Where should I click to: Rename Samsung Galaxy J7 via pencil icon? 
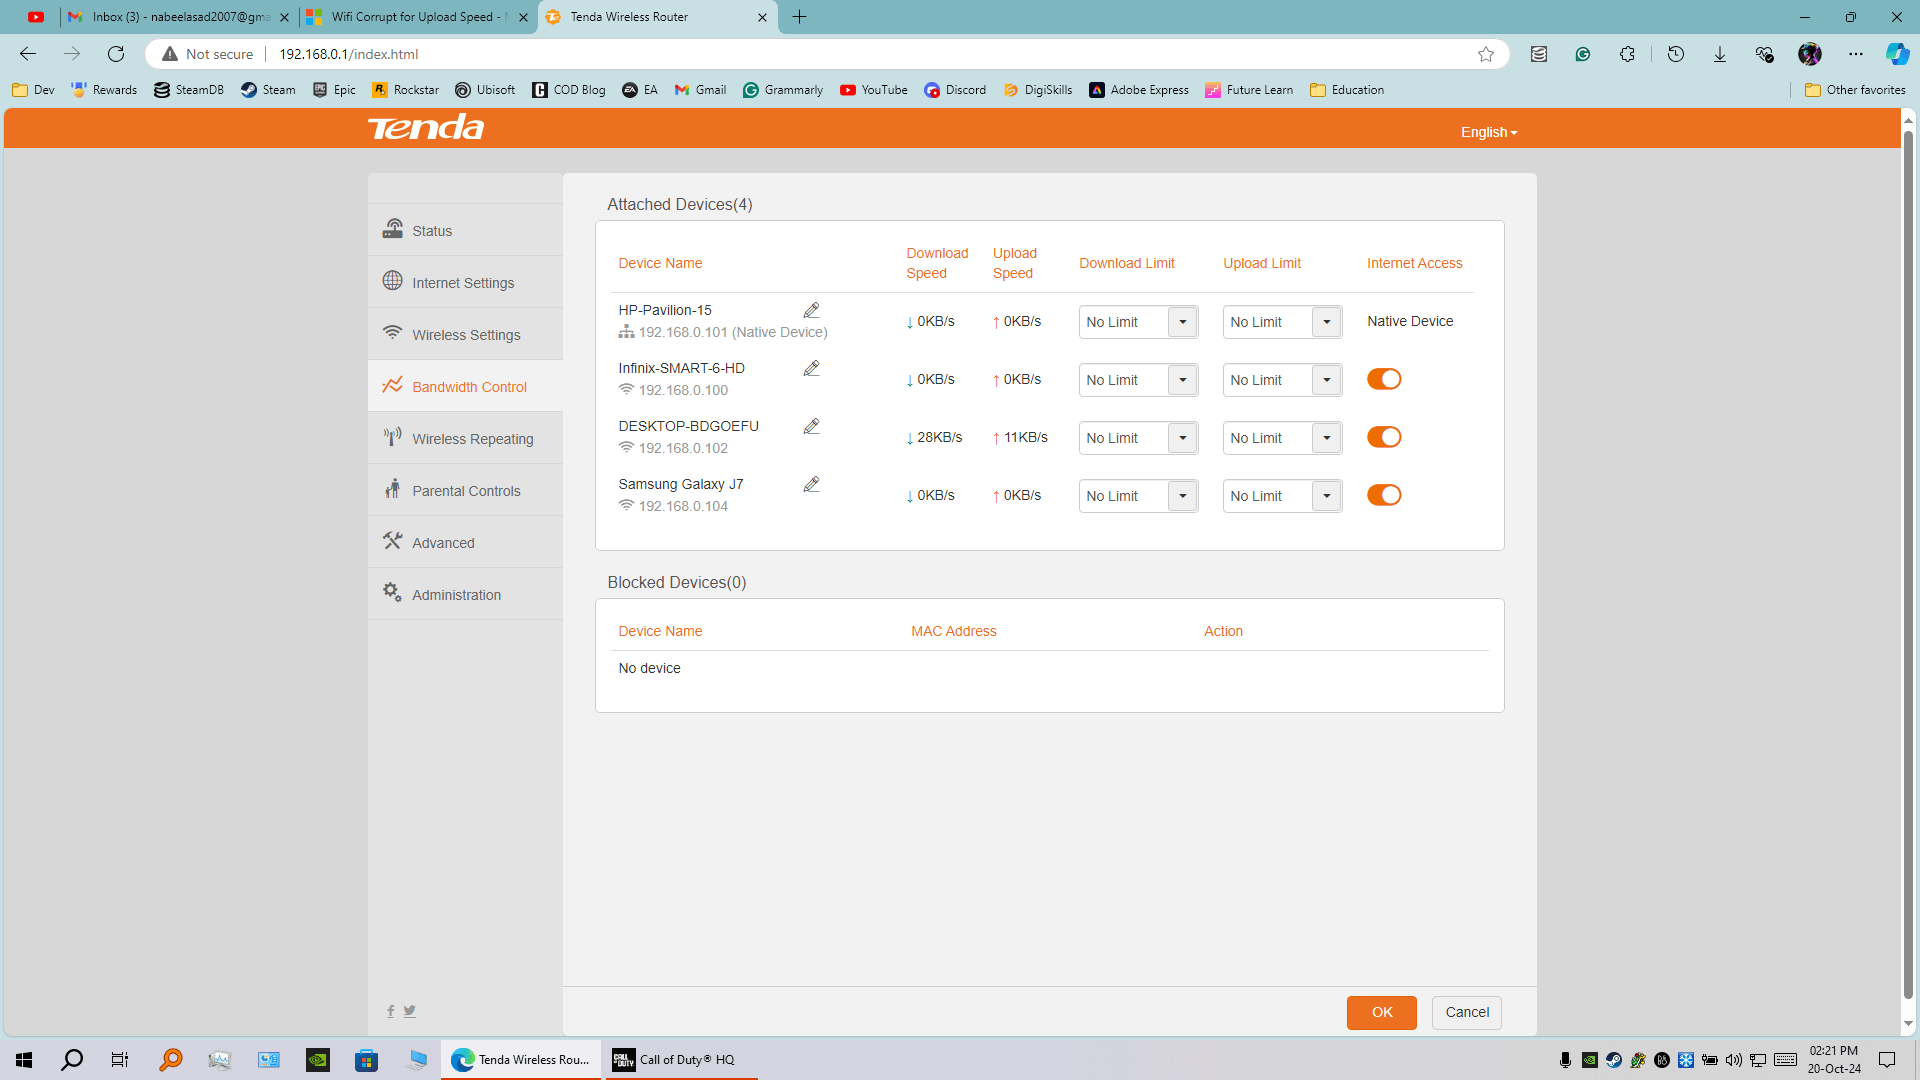[811, 484]
